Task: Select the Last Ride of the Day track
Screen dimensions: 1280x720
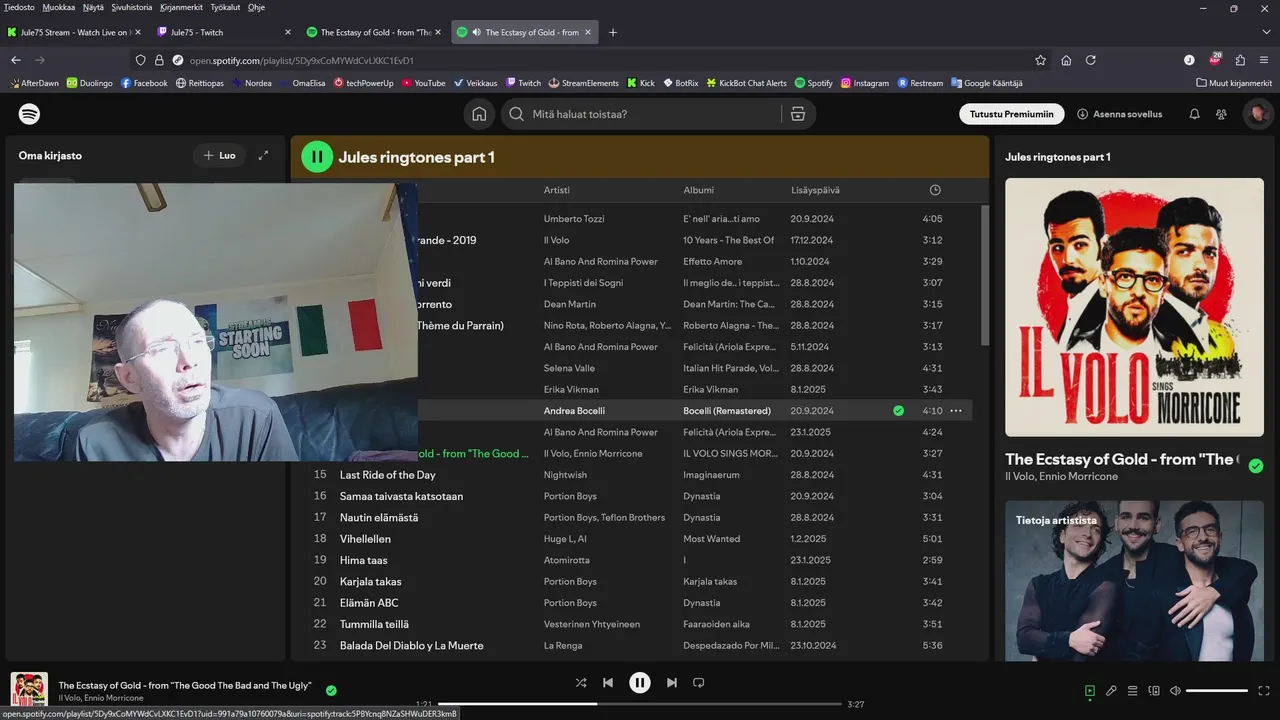Action: tap(387, 475)
